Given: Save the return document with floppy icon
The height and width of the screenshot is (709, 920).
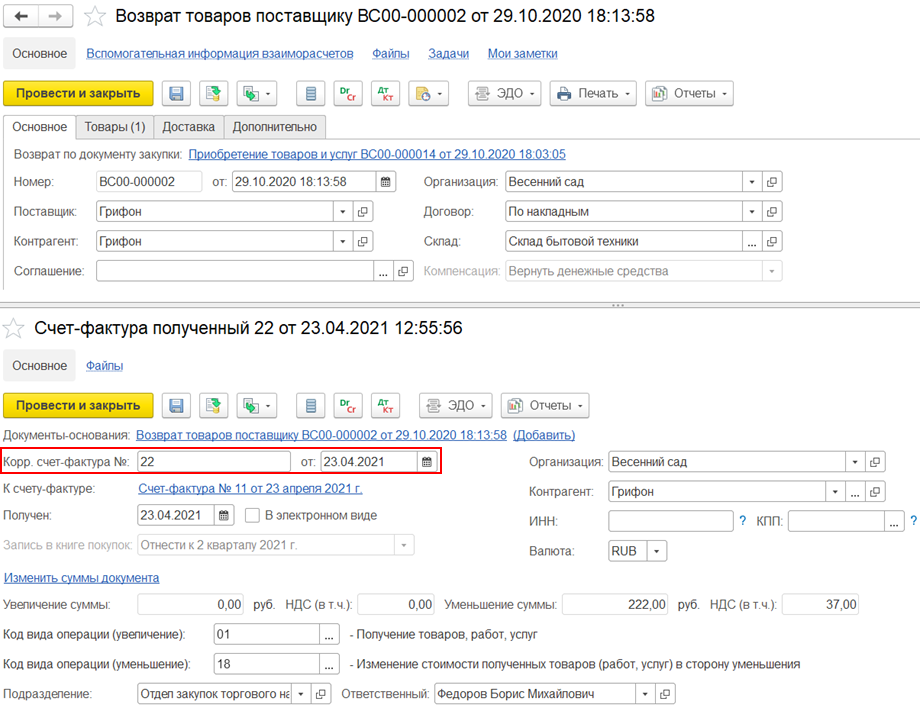Looking at the screenshot, I should coord(176,93).
